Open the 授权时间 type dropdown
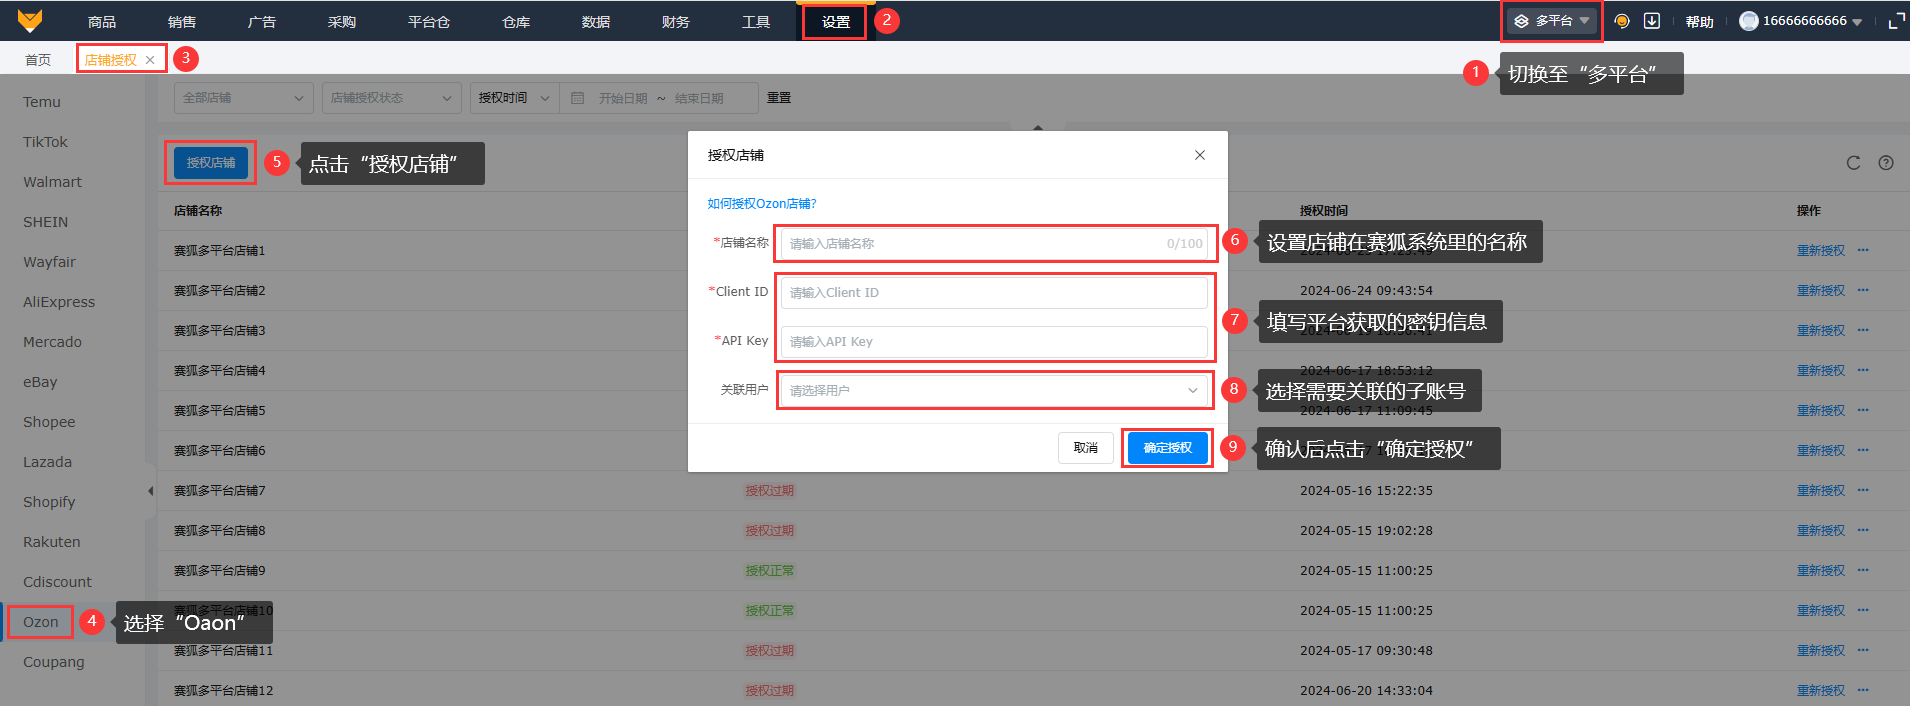Viewport: 1910px width, 706px height. 514,98
